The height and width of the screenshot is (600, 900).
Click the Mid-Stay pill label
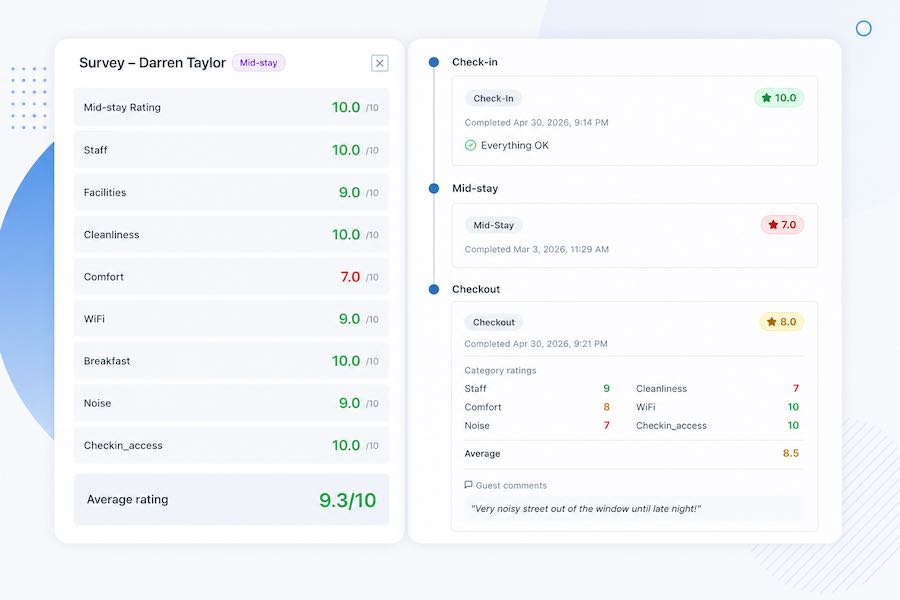click(x=494, y=225)
